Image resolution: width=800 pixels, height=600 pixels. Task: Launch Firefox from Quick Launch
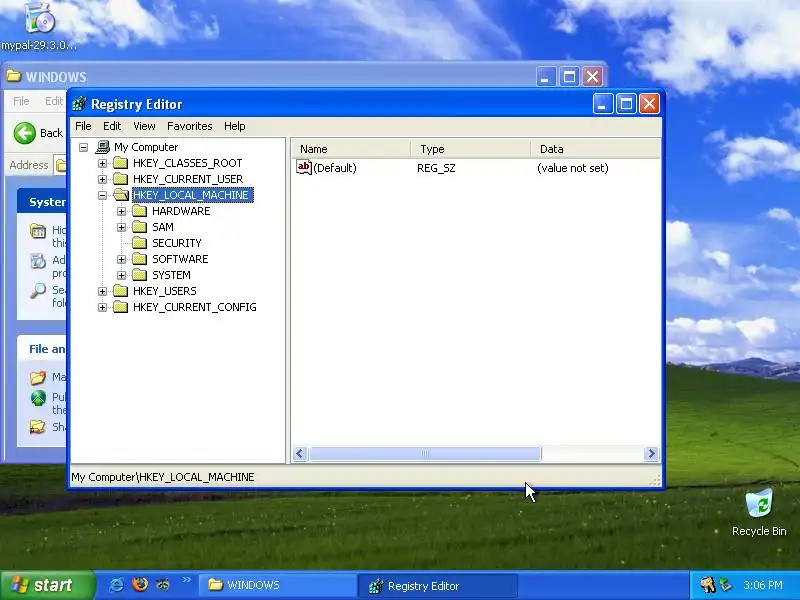139,585
